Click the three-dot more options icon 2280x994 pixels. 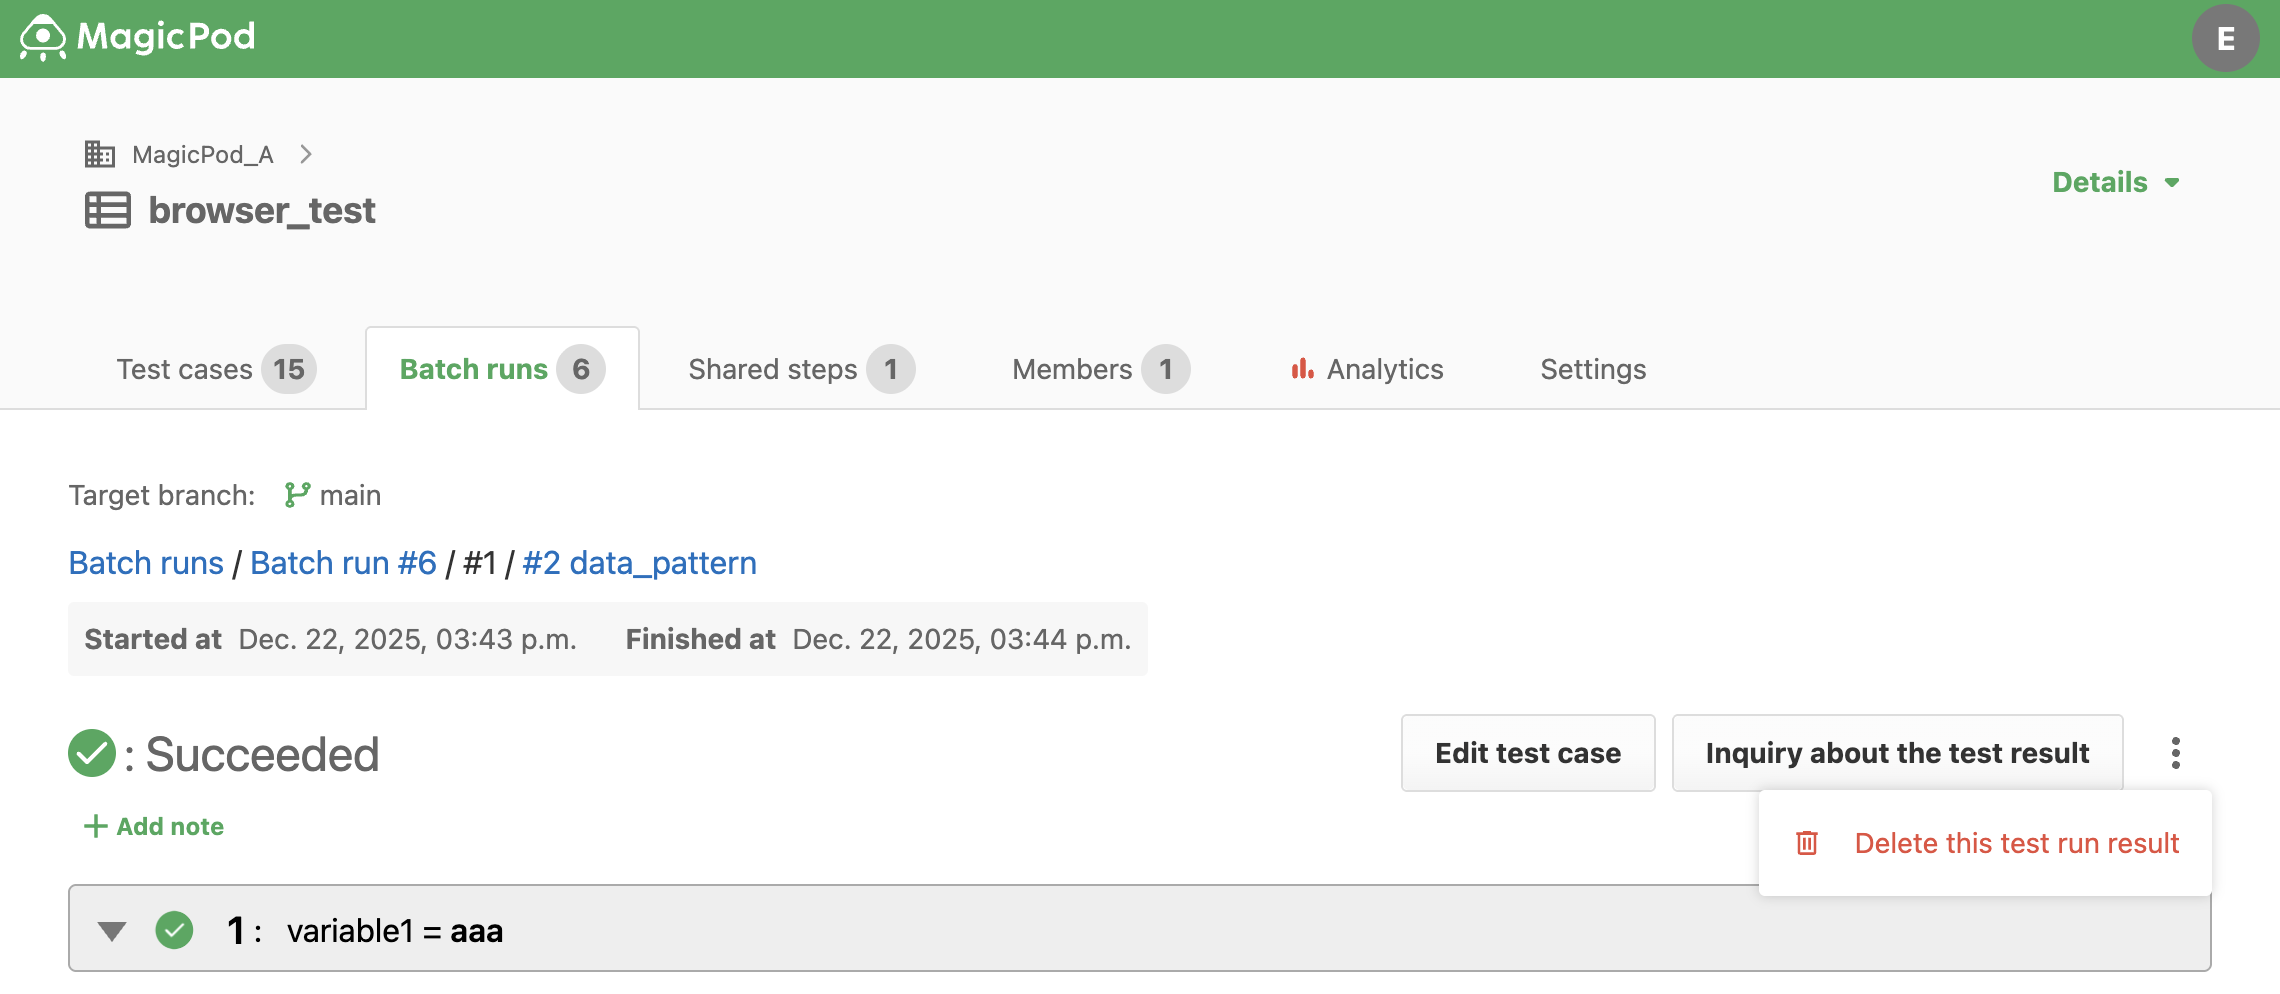2175,753
